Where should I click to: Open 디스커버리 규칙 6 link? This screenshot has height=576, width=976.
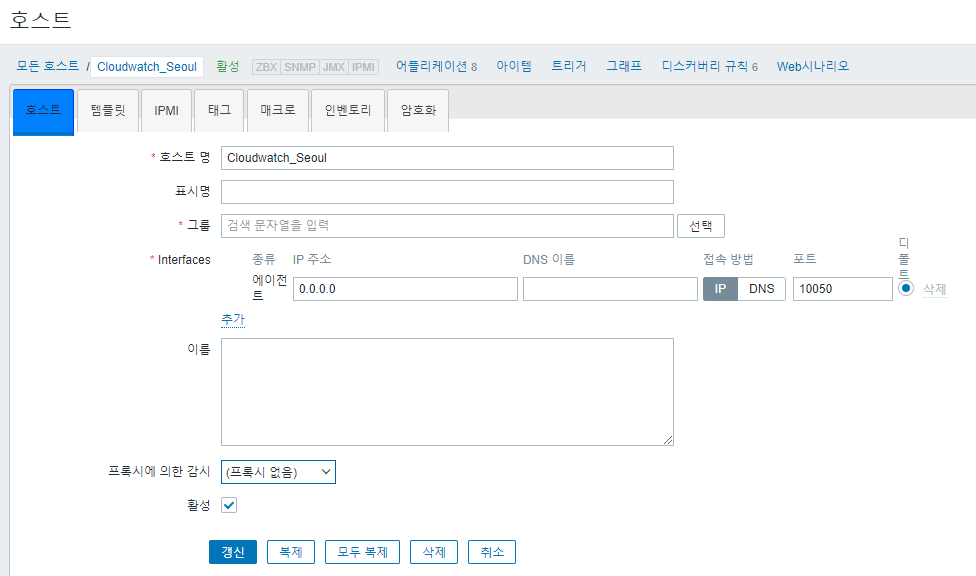click(710, 66)
